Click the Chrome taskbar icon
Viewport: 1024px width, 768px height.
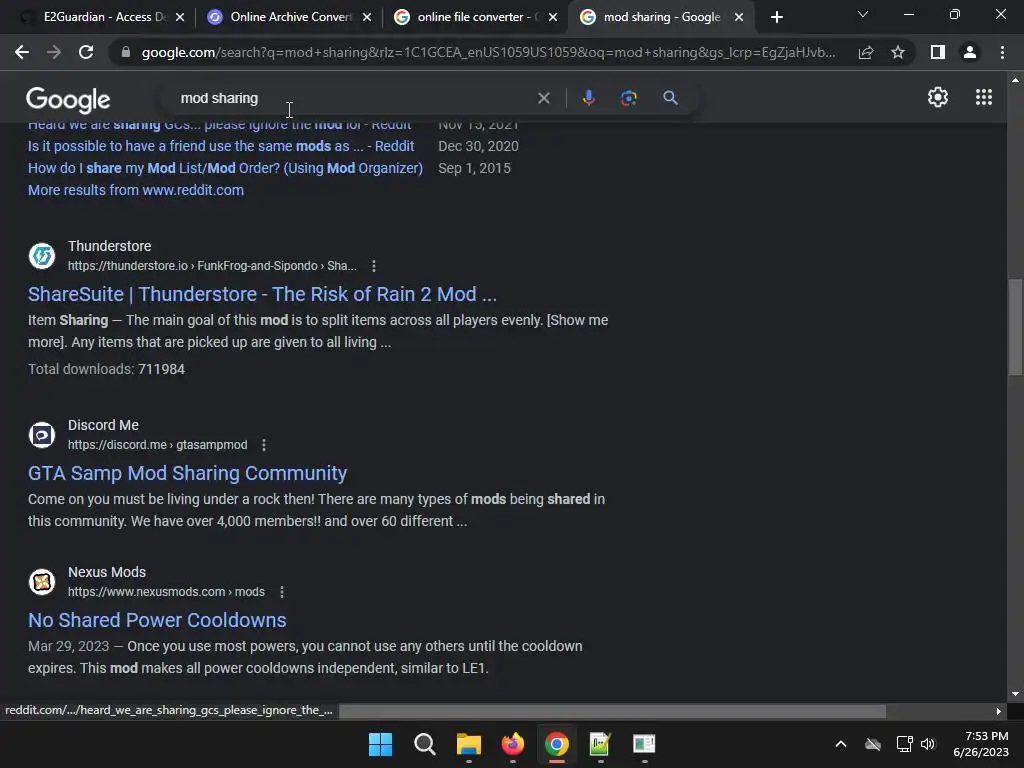[556, 744]
